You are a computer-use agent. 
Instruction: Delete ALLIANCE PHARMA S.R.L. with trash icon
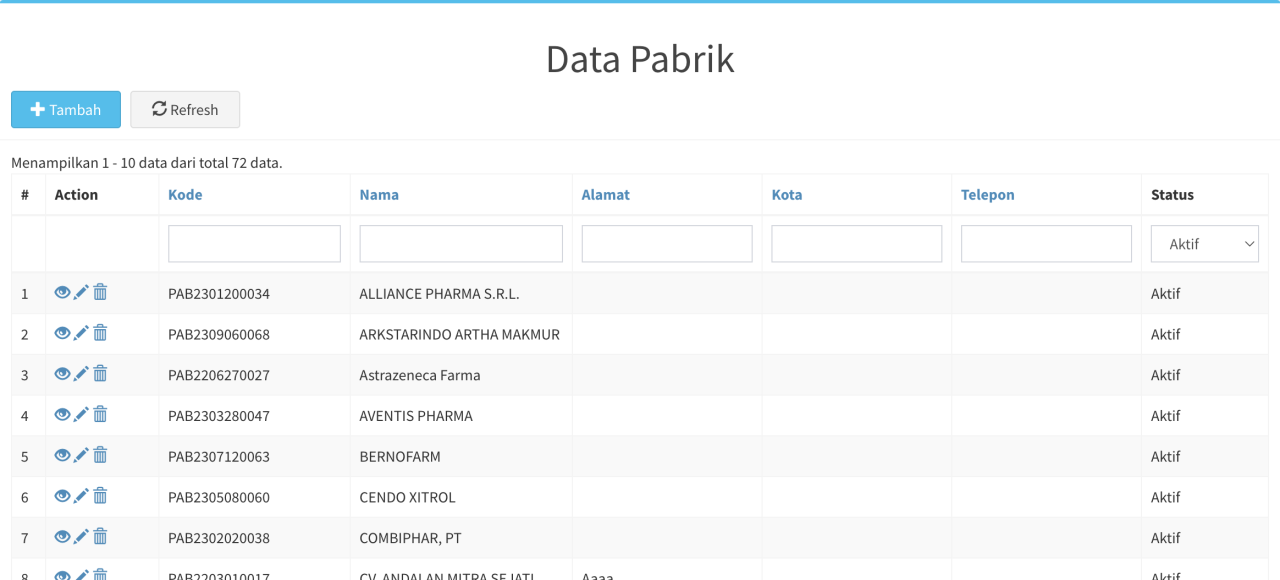pyautogui.click(x=100, y=292)
